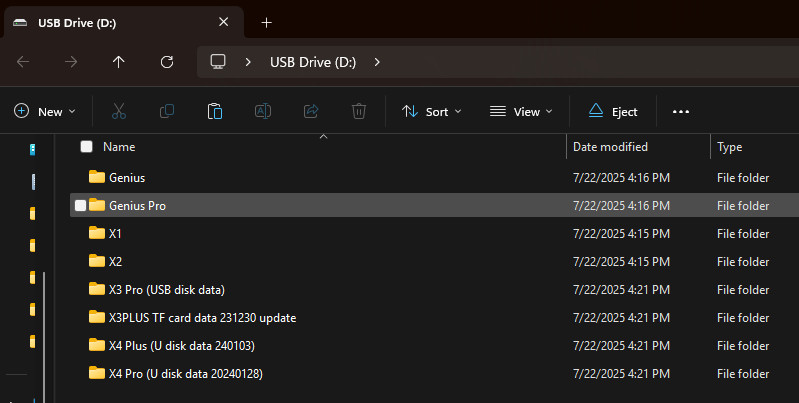Open the New dropdown menu
The height and width of the screenshot is (403, 799).
45,112
